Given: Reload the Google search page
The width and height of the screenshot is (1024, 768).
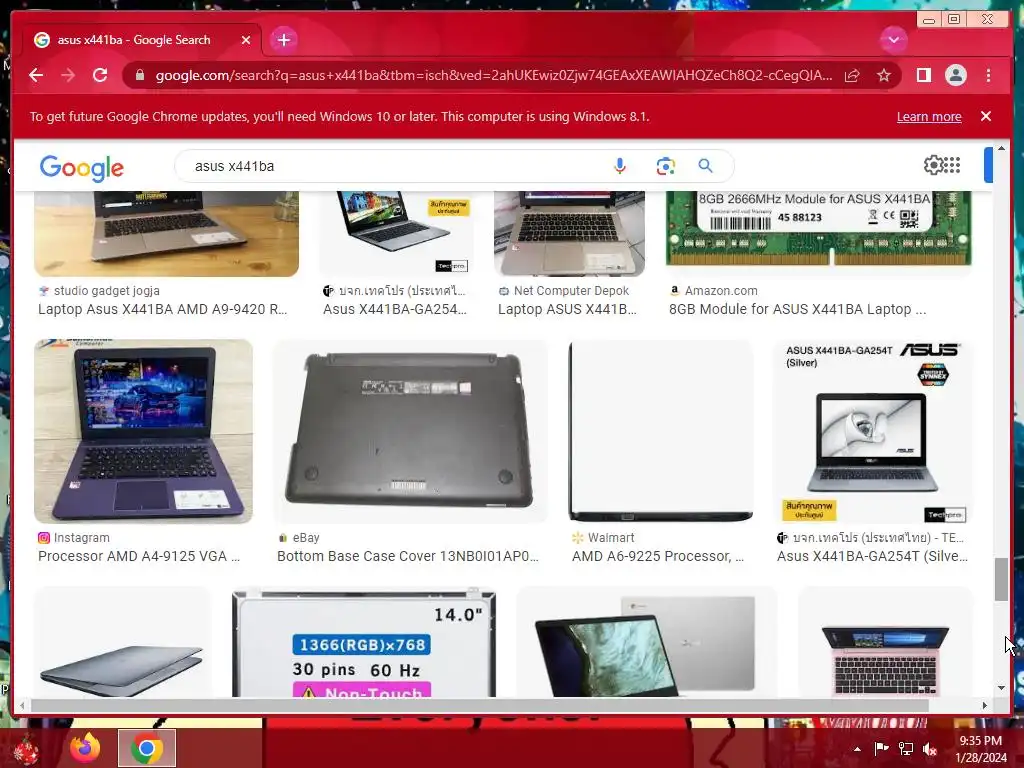Looking at the screenshot, I should [100, 75].
